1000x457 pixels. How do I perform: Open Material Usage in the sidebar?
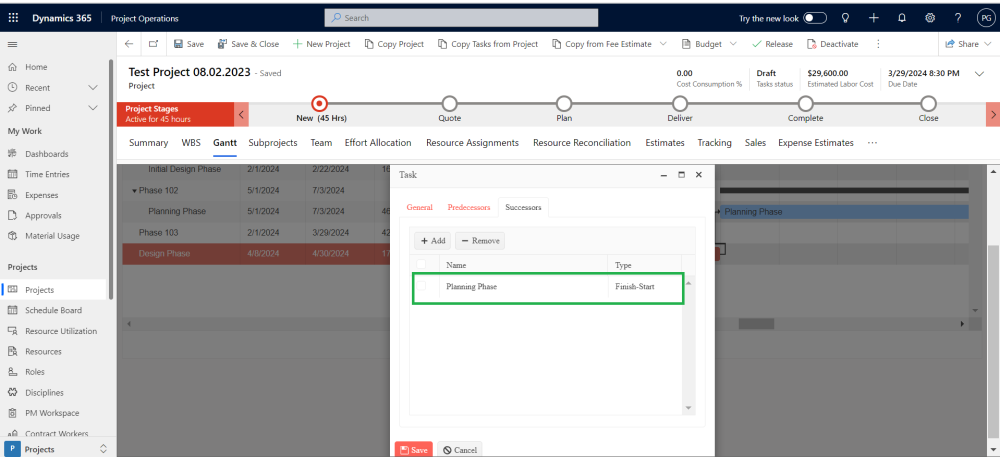[54, 236]
